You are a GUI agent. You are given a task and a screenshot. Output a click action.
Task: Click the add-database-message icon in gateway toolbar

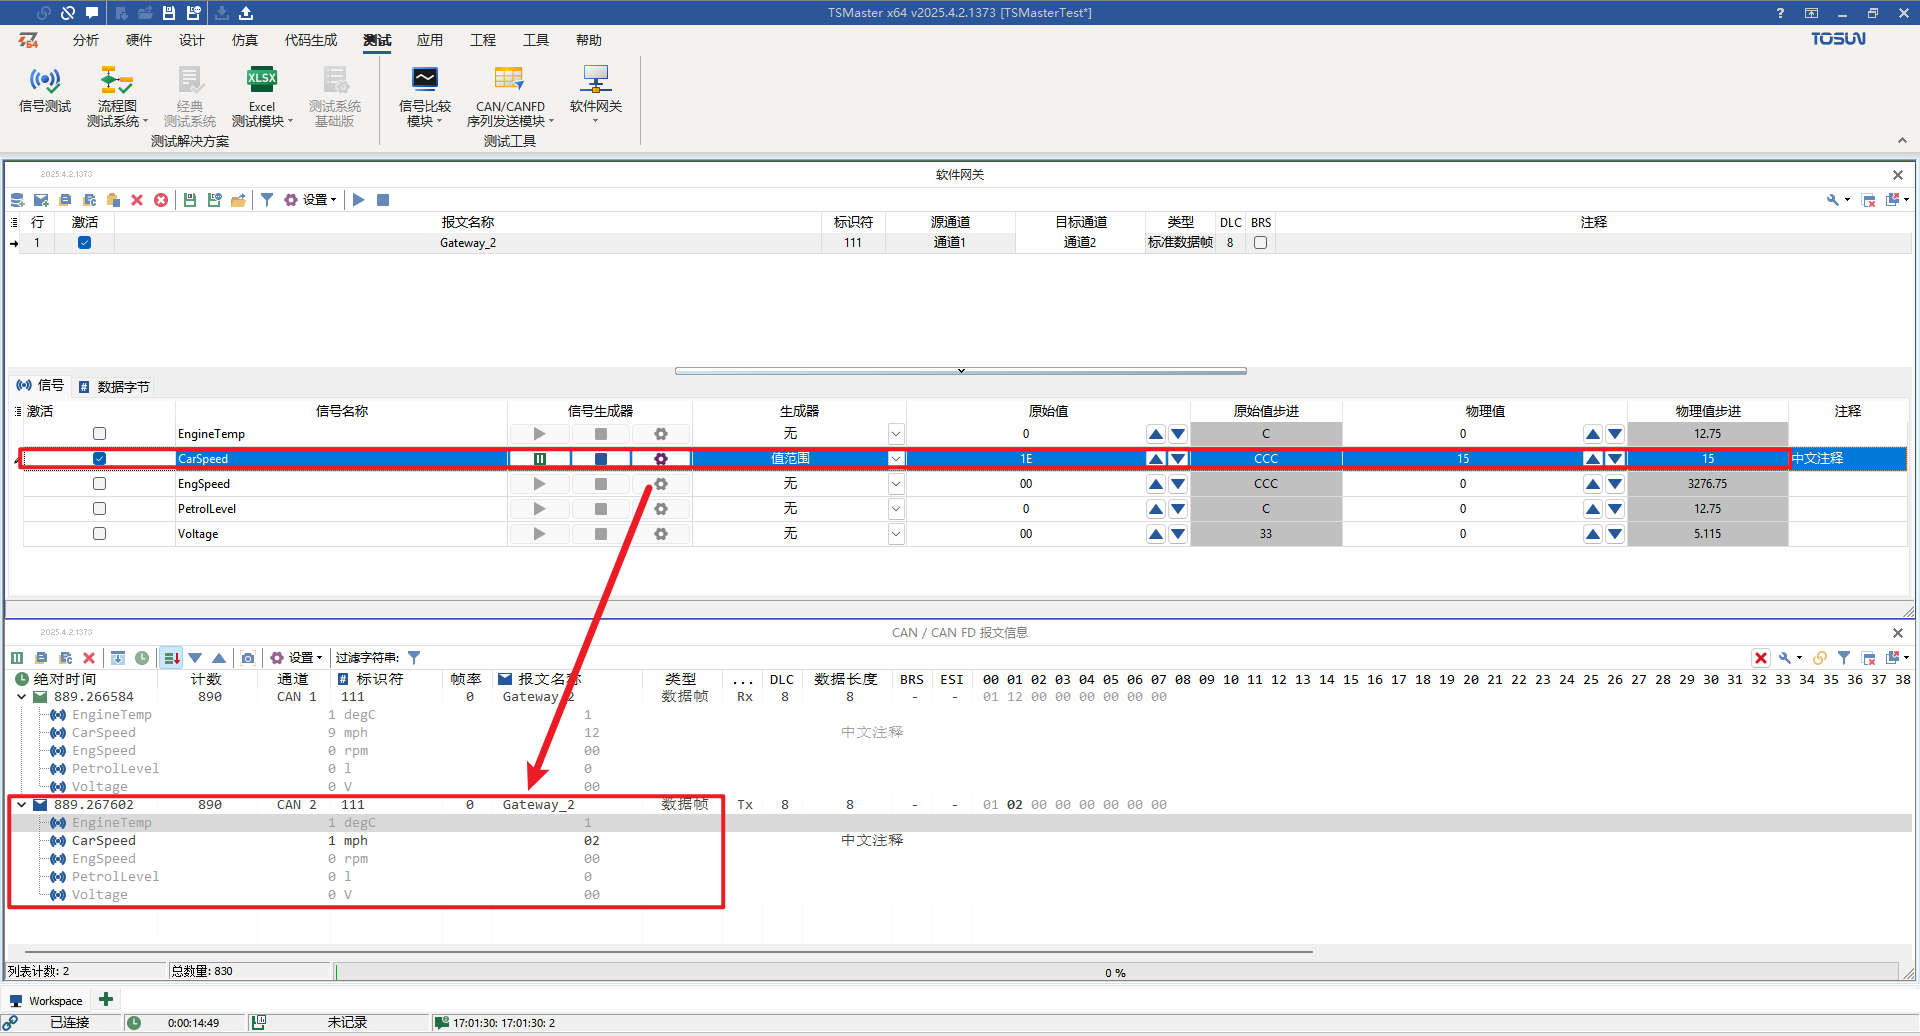pos(17,200)
